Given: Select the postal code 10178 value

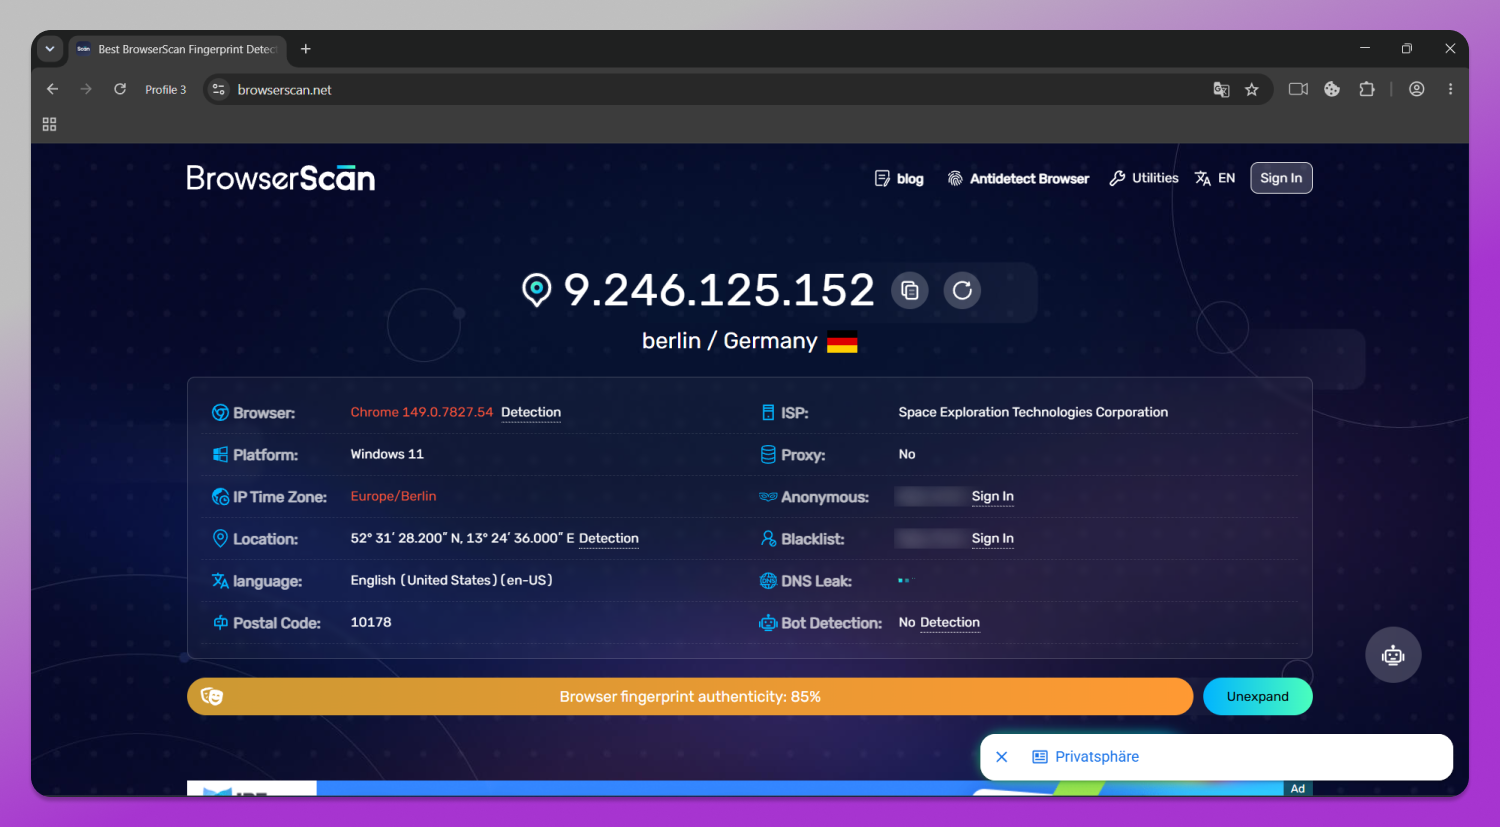Looking at the screenshot, I should [371, 622].
